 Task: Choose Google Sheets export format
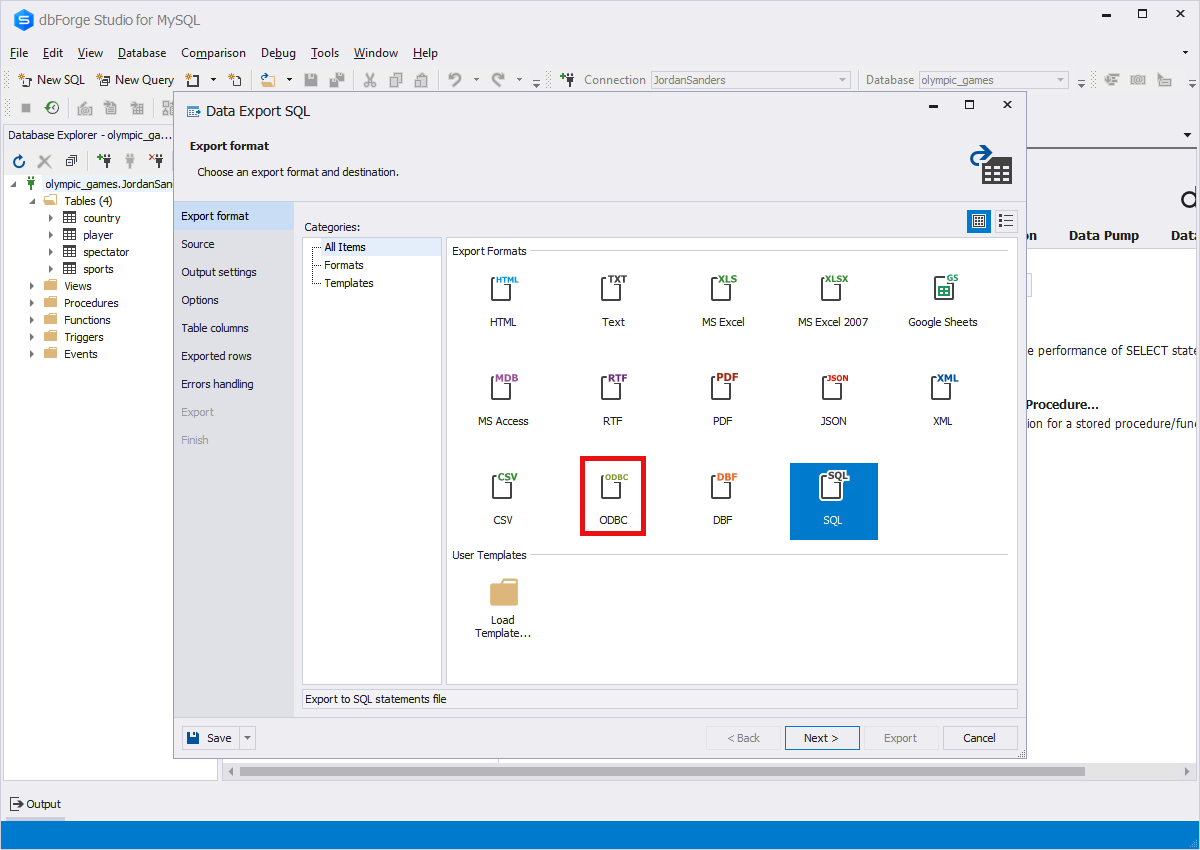943,290
